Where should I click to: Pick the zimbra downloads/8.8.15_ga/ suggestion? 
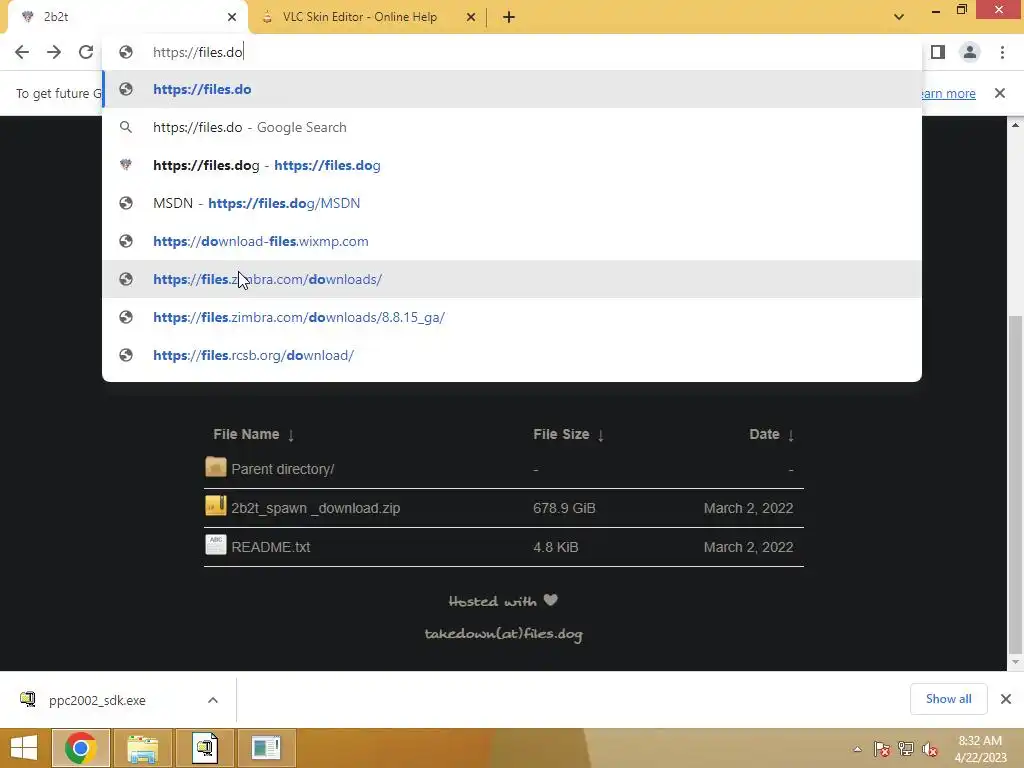click(513, 317)
